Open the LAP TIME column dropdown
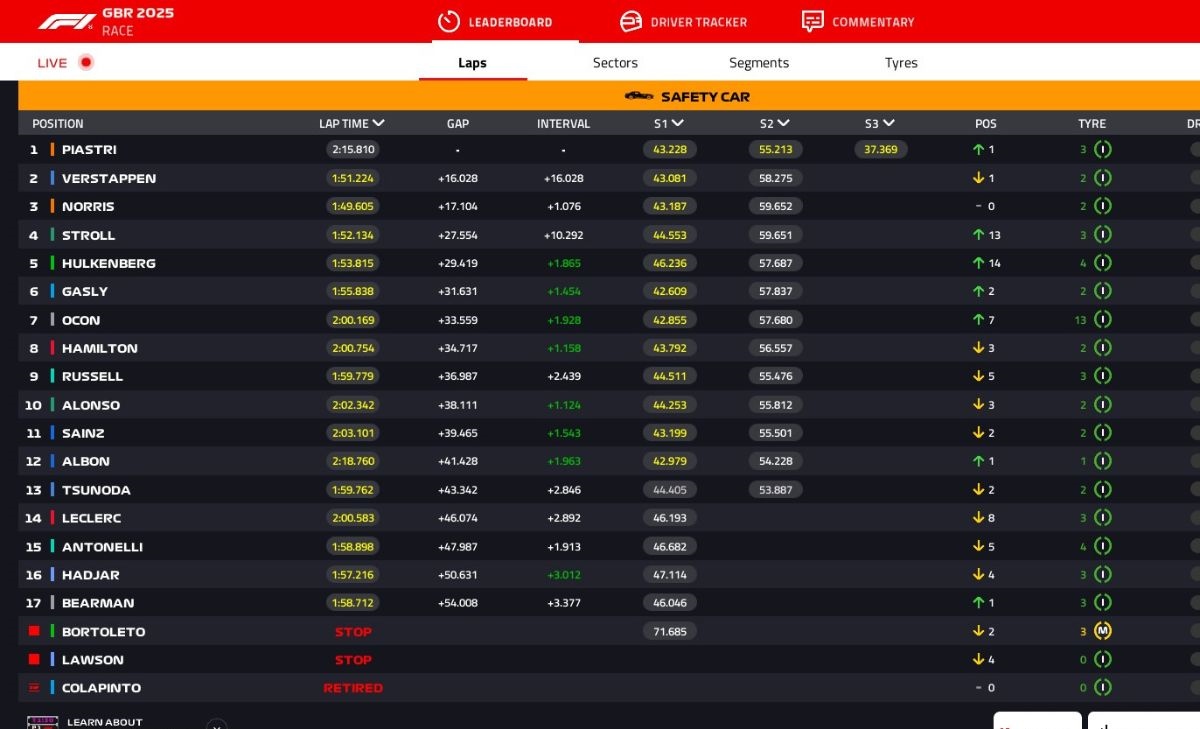Screen dimensions: 1200x729 (x=378, y=123)
